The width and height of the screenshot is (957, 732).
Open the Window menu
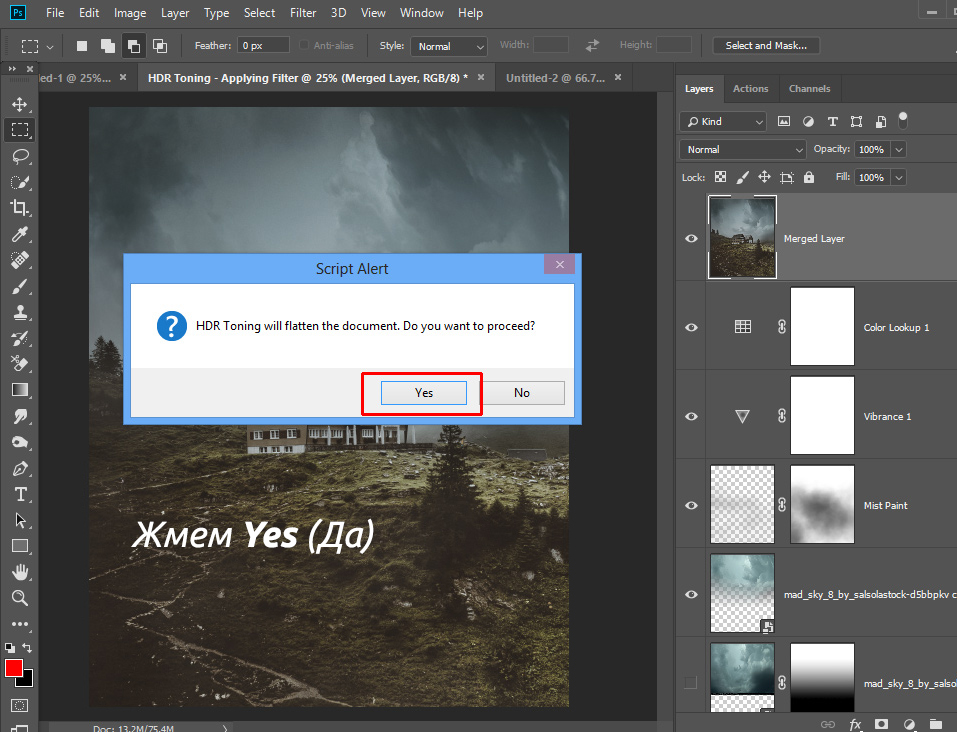421,13
